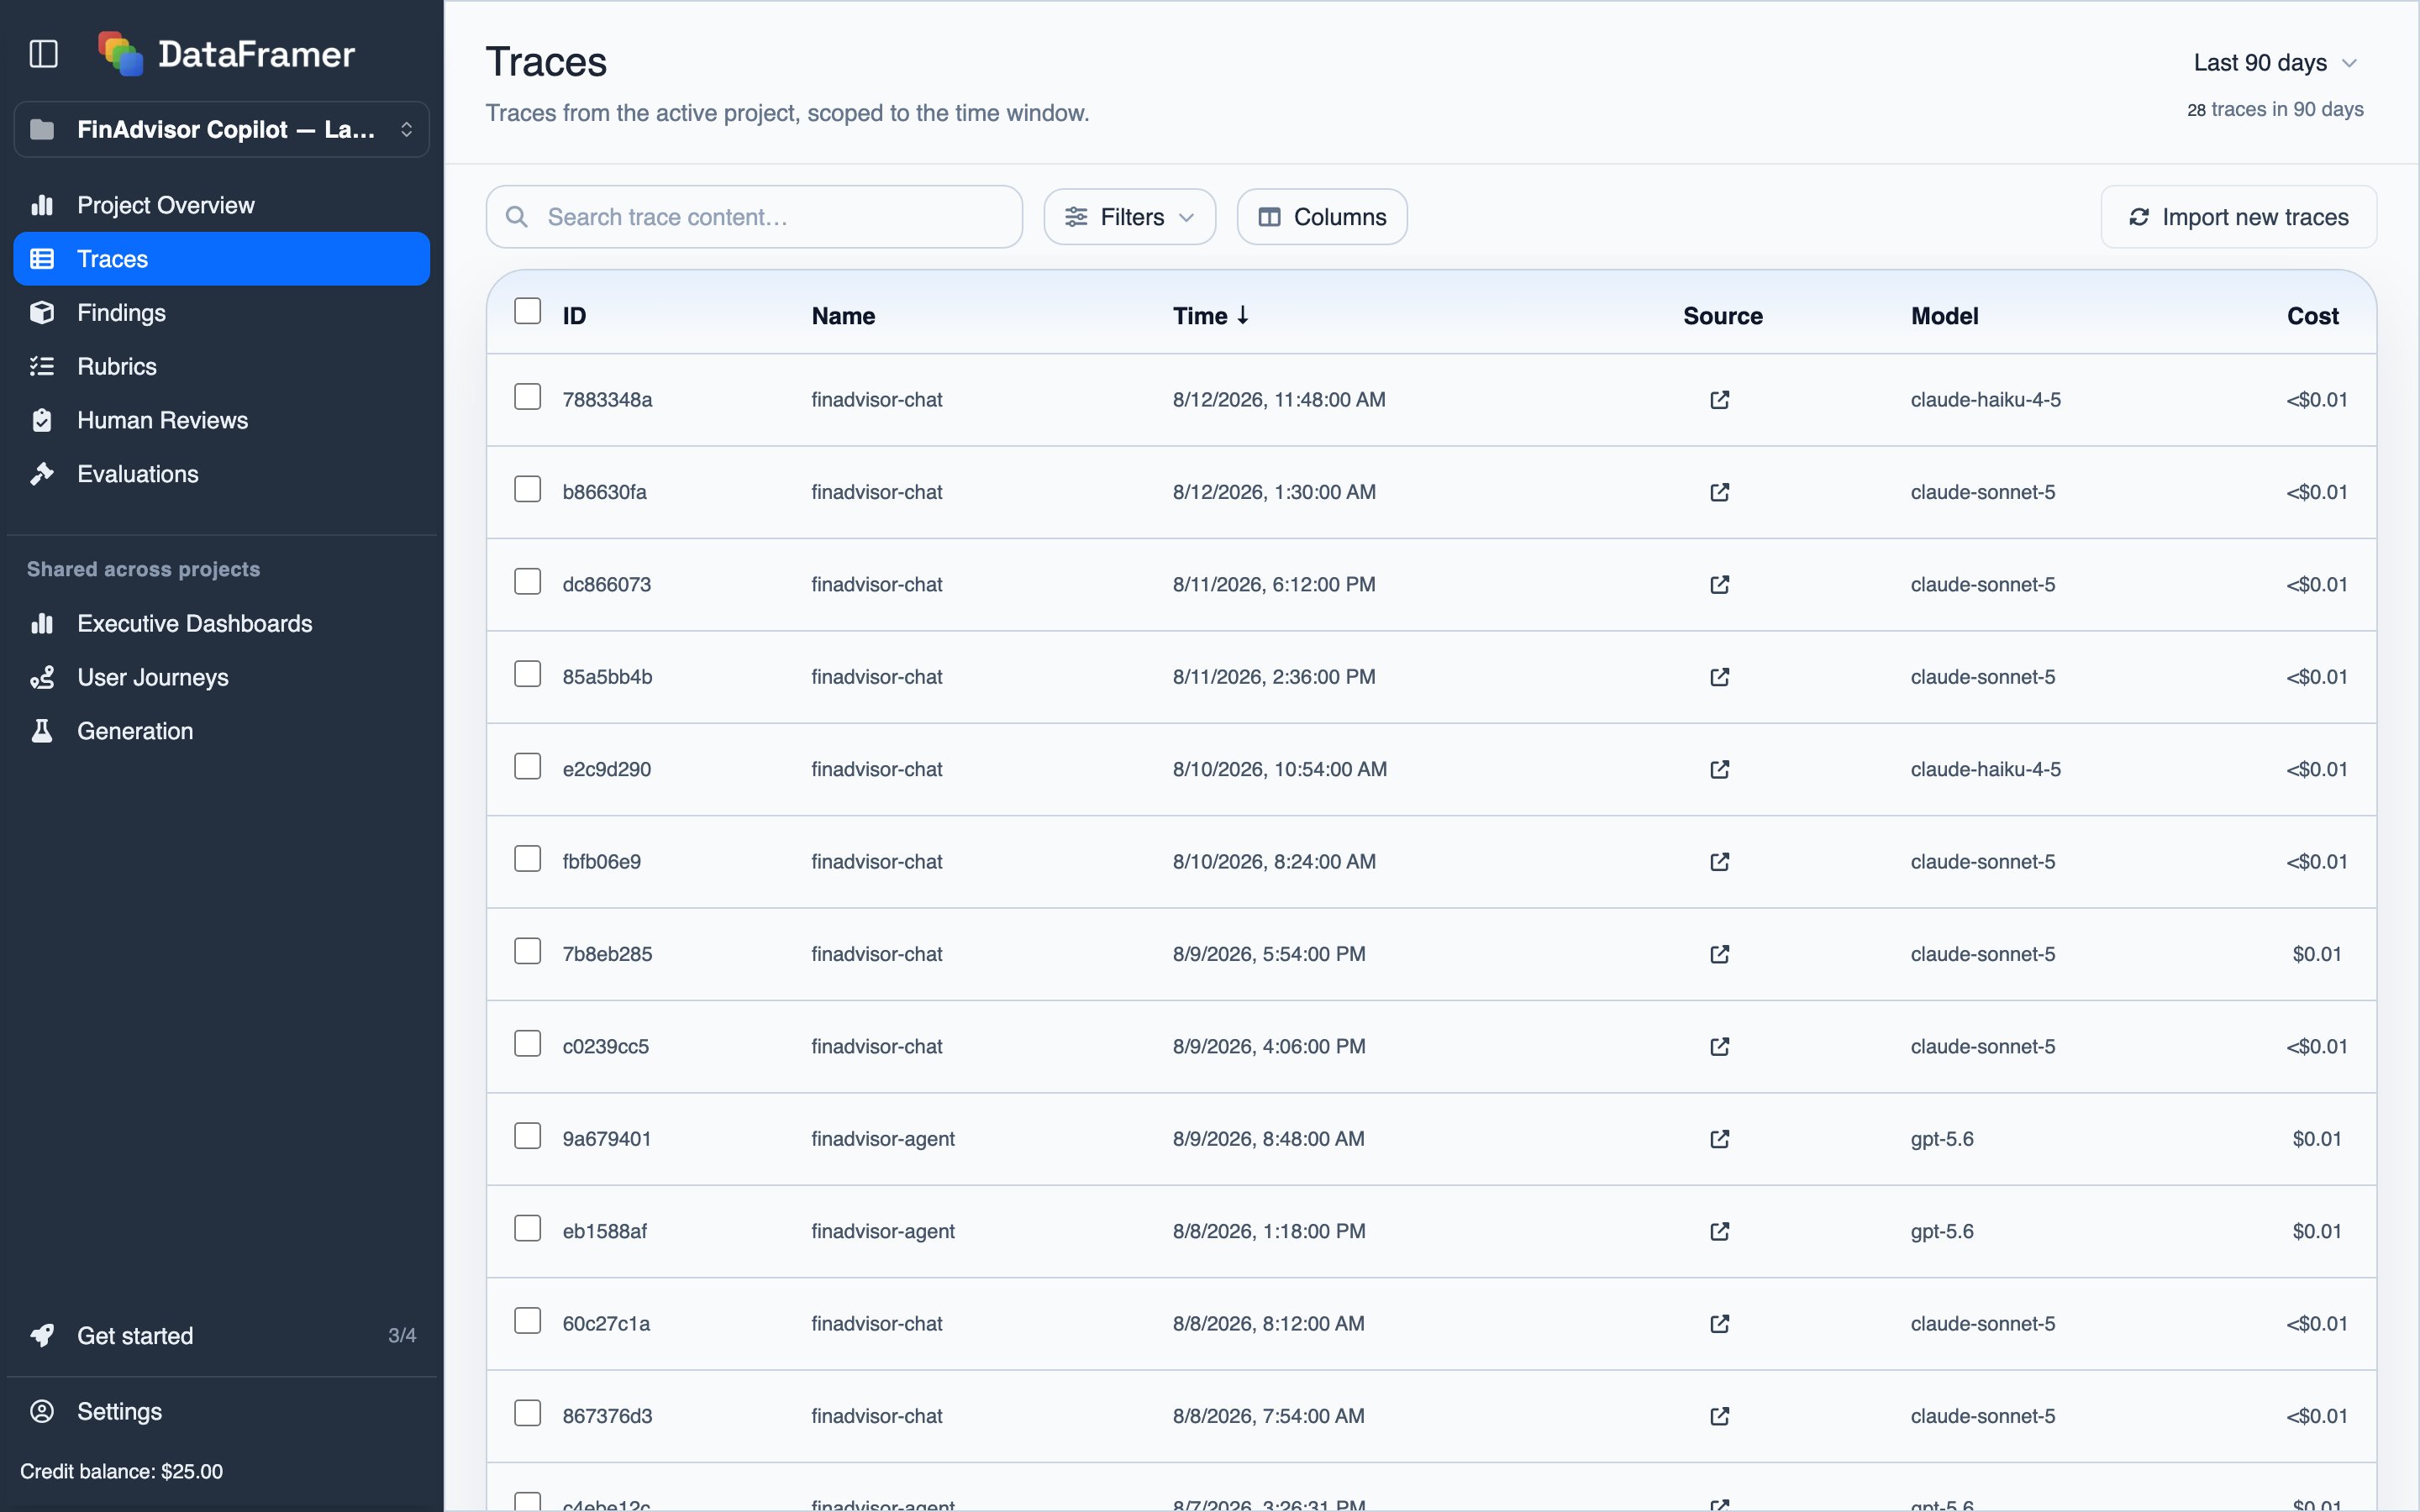2420x1512 pixels.
Task: Click the Time sort arrow
Action: (x=1242, y=315)
